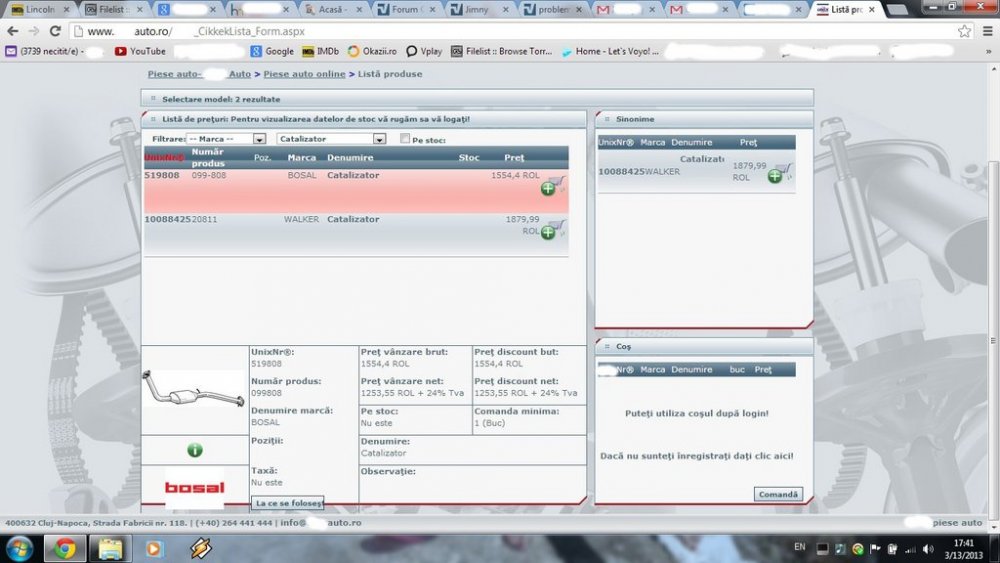Open Google bookmark
Screen dimensions: 1000x563
point(272,51)
